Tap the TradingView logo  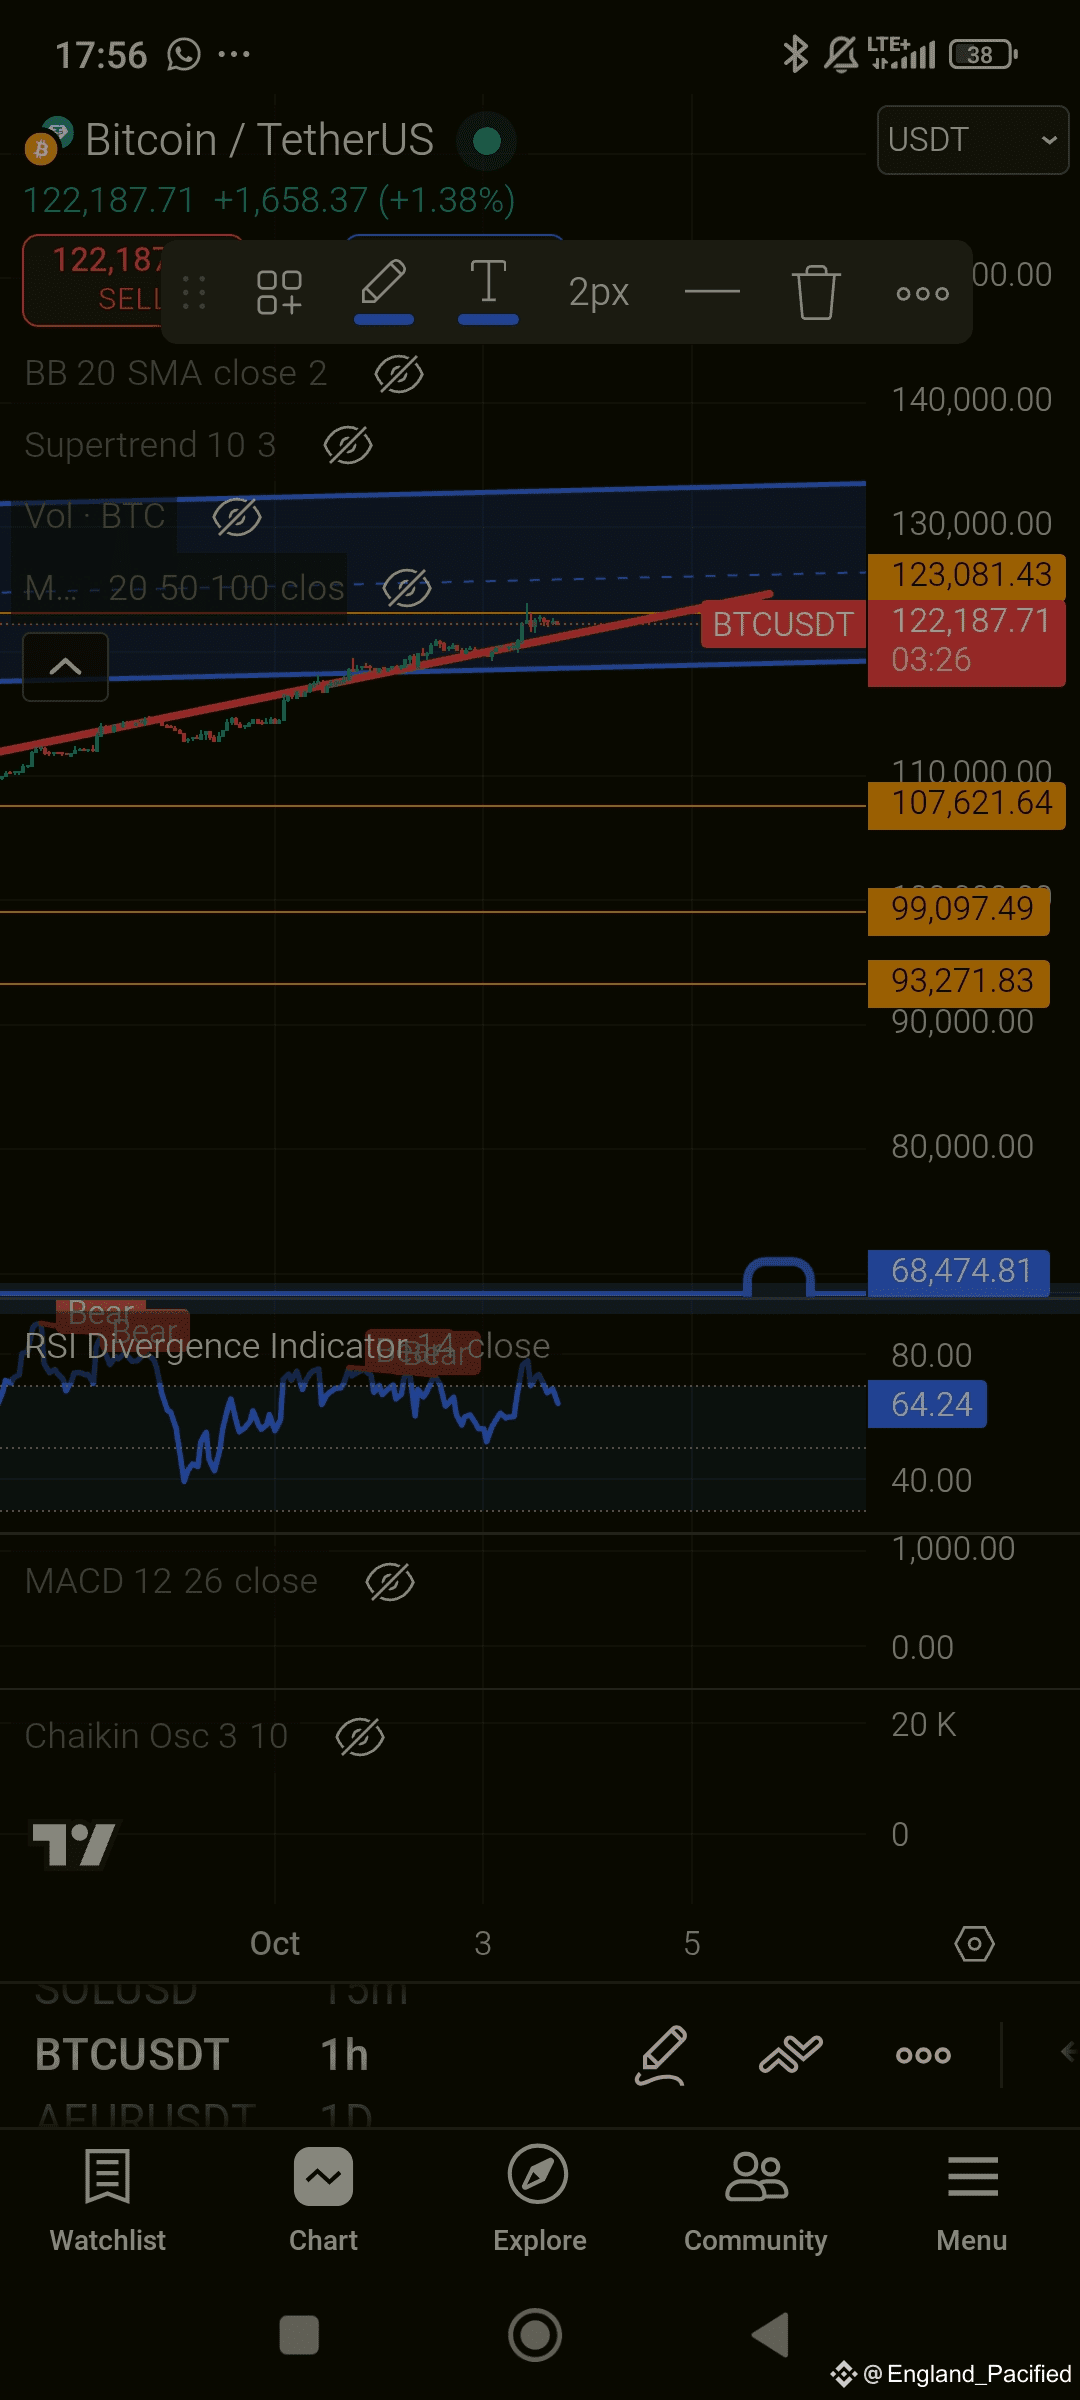pos(73,1844)
